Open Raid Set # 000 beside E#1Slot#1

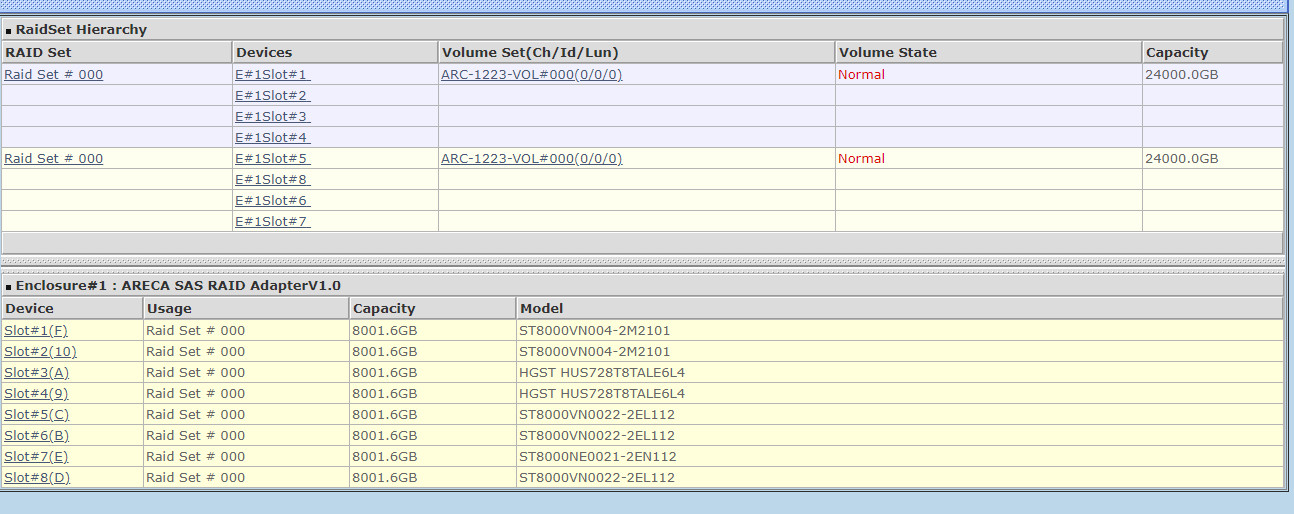coord(53,75)
